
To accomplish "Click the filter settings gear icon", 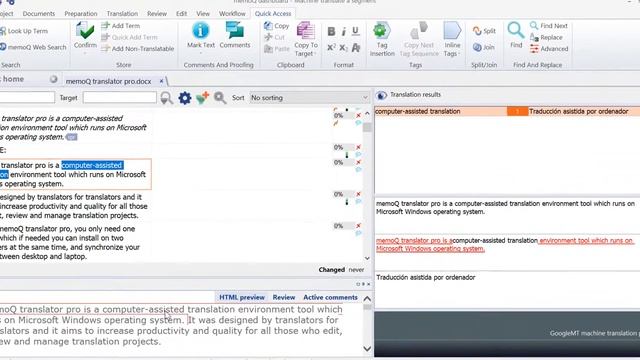I will [x=184, y=98].
